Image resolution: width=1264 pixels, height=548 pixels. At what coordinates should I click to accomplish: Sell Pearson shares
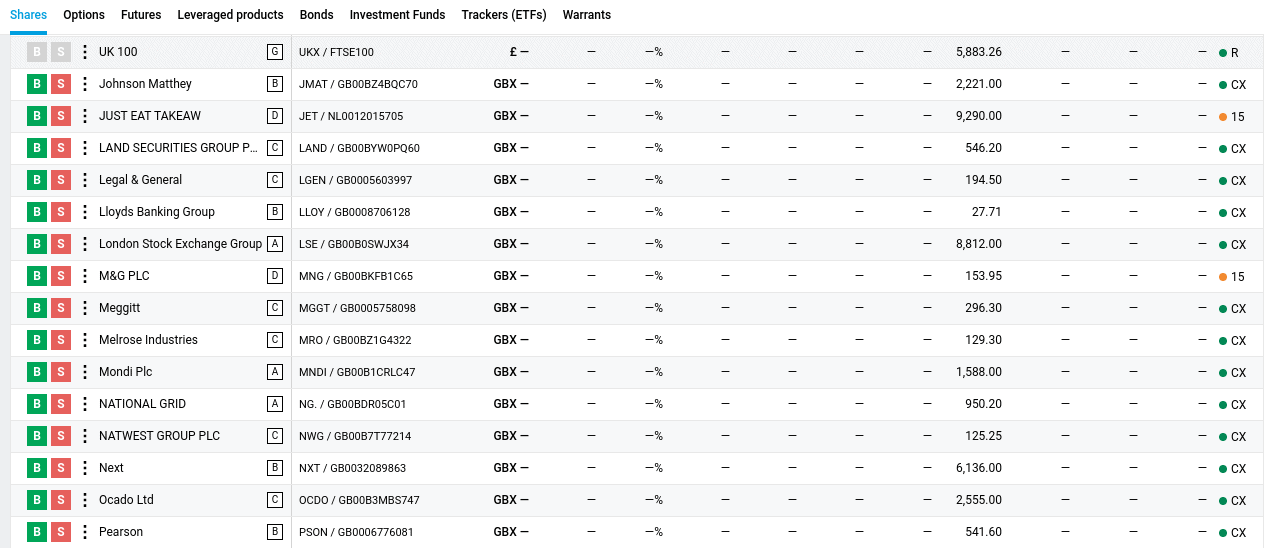point(61,532)
